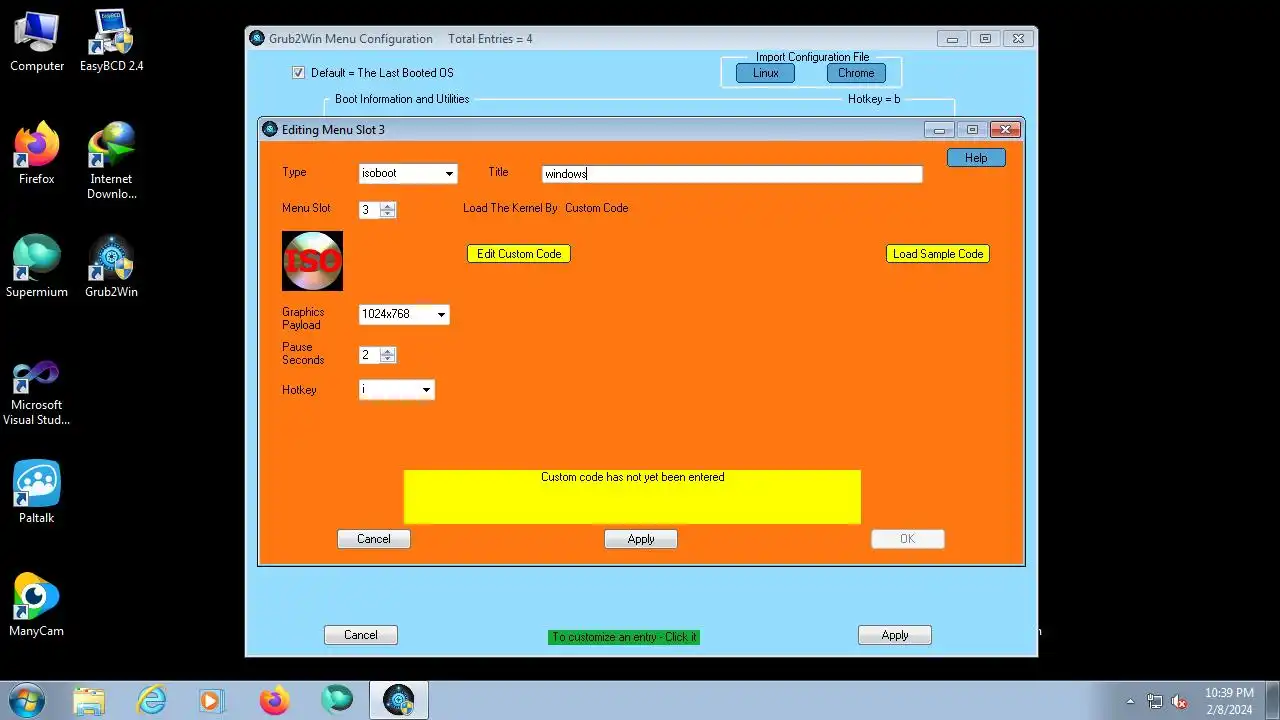This screenshot has height=720, width=1280.
Task: Open the Hotkey dropdown
Action: click(x=397, y=389)
